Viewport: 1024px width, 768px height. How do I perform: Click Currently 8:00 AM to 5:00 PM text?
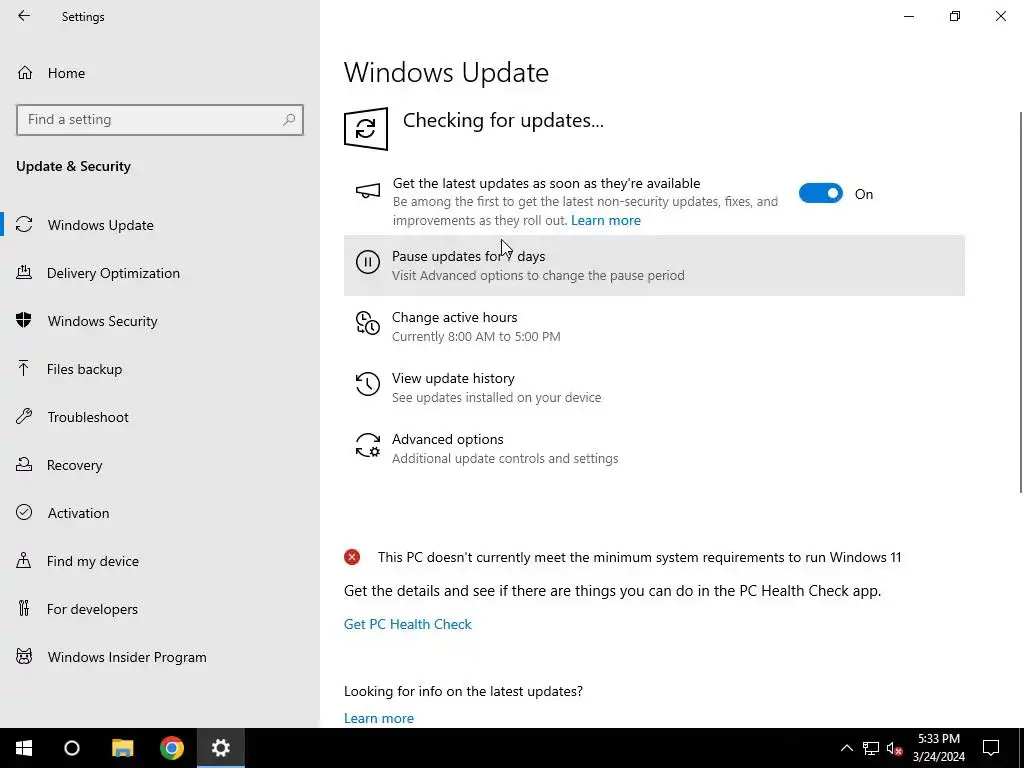point(476,336)
